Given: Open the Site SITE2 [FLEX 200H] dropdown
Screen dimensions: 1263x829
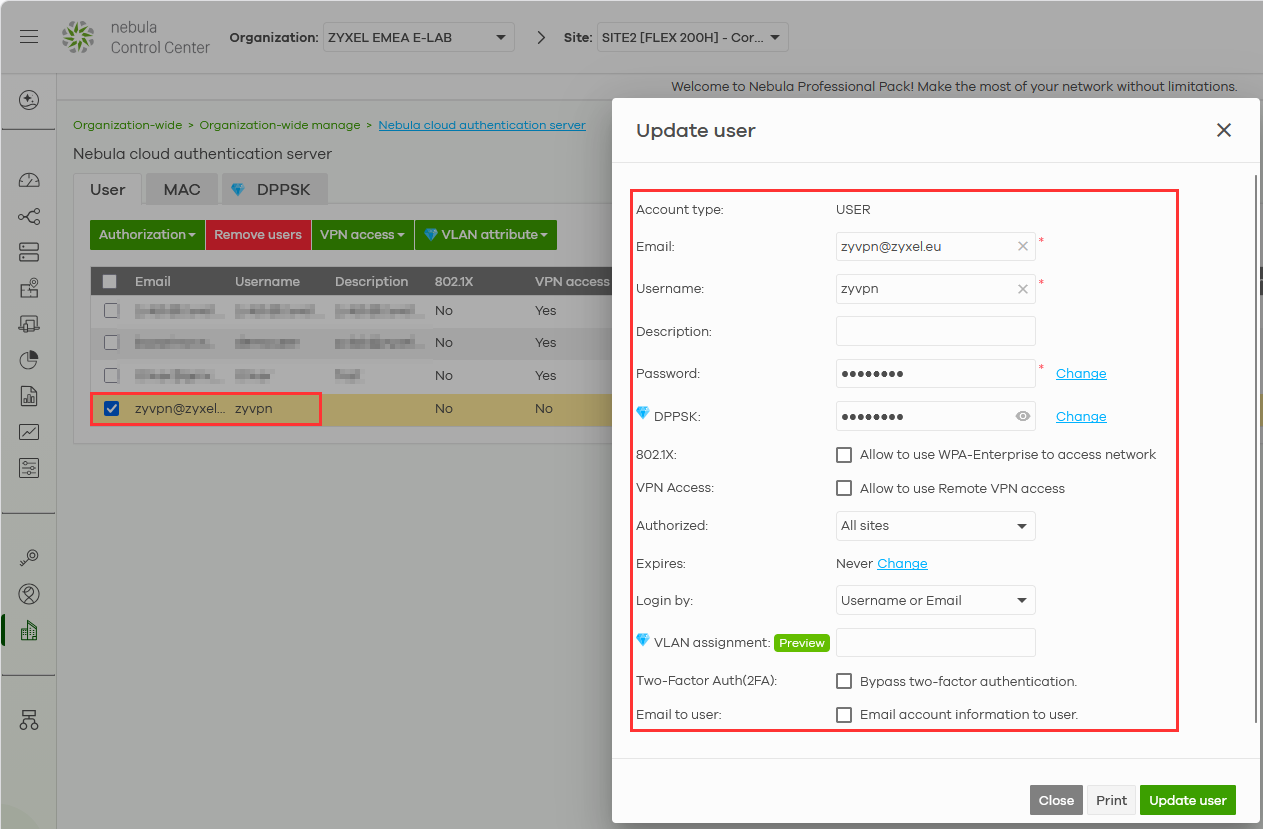Looking at the screenshot, I should pyautogui.click(x=692, y=38).
